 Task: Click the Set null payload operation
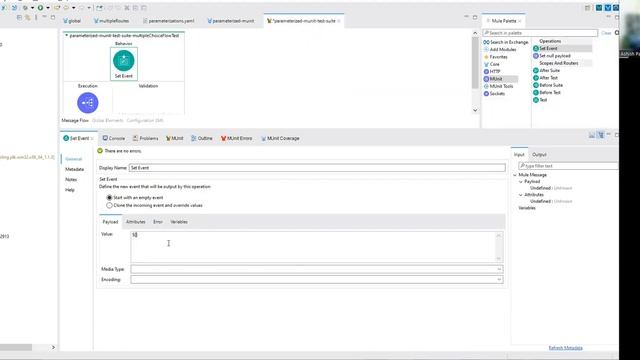click(x=551, y=56)
